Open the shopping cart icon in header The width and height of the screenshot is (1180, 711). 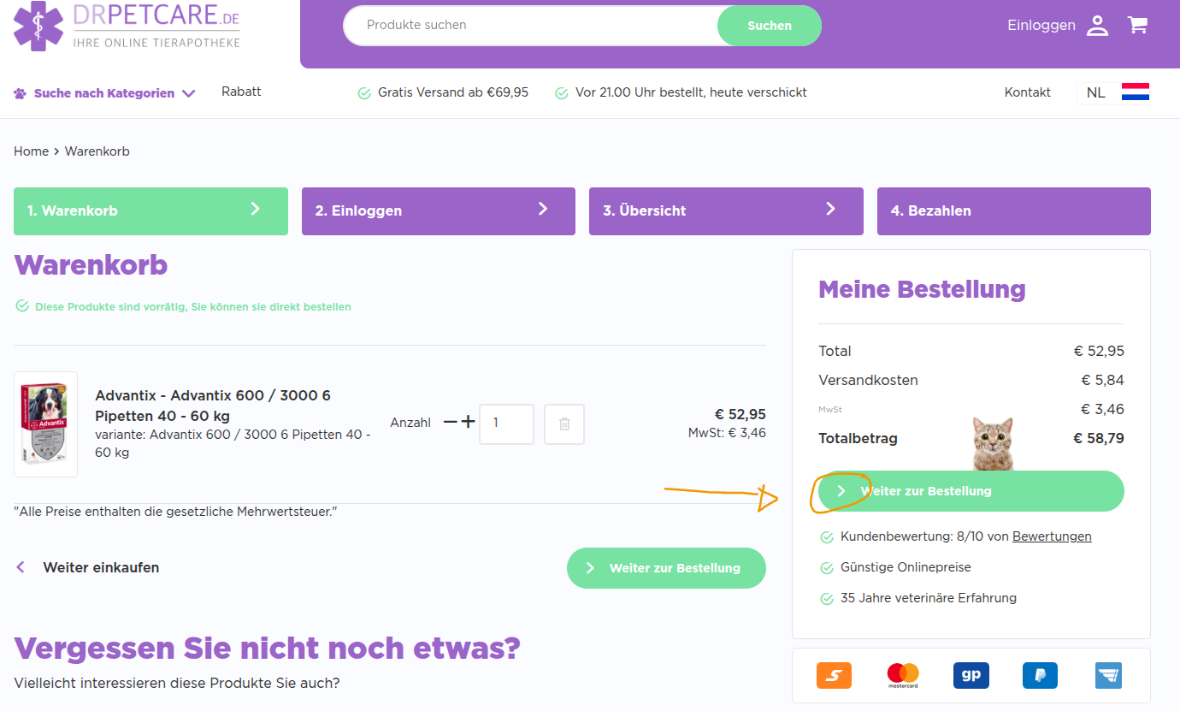1137,25
